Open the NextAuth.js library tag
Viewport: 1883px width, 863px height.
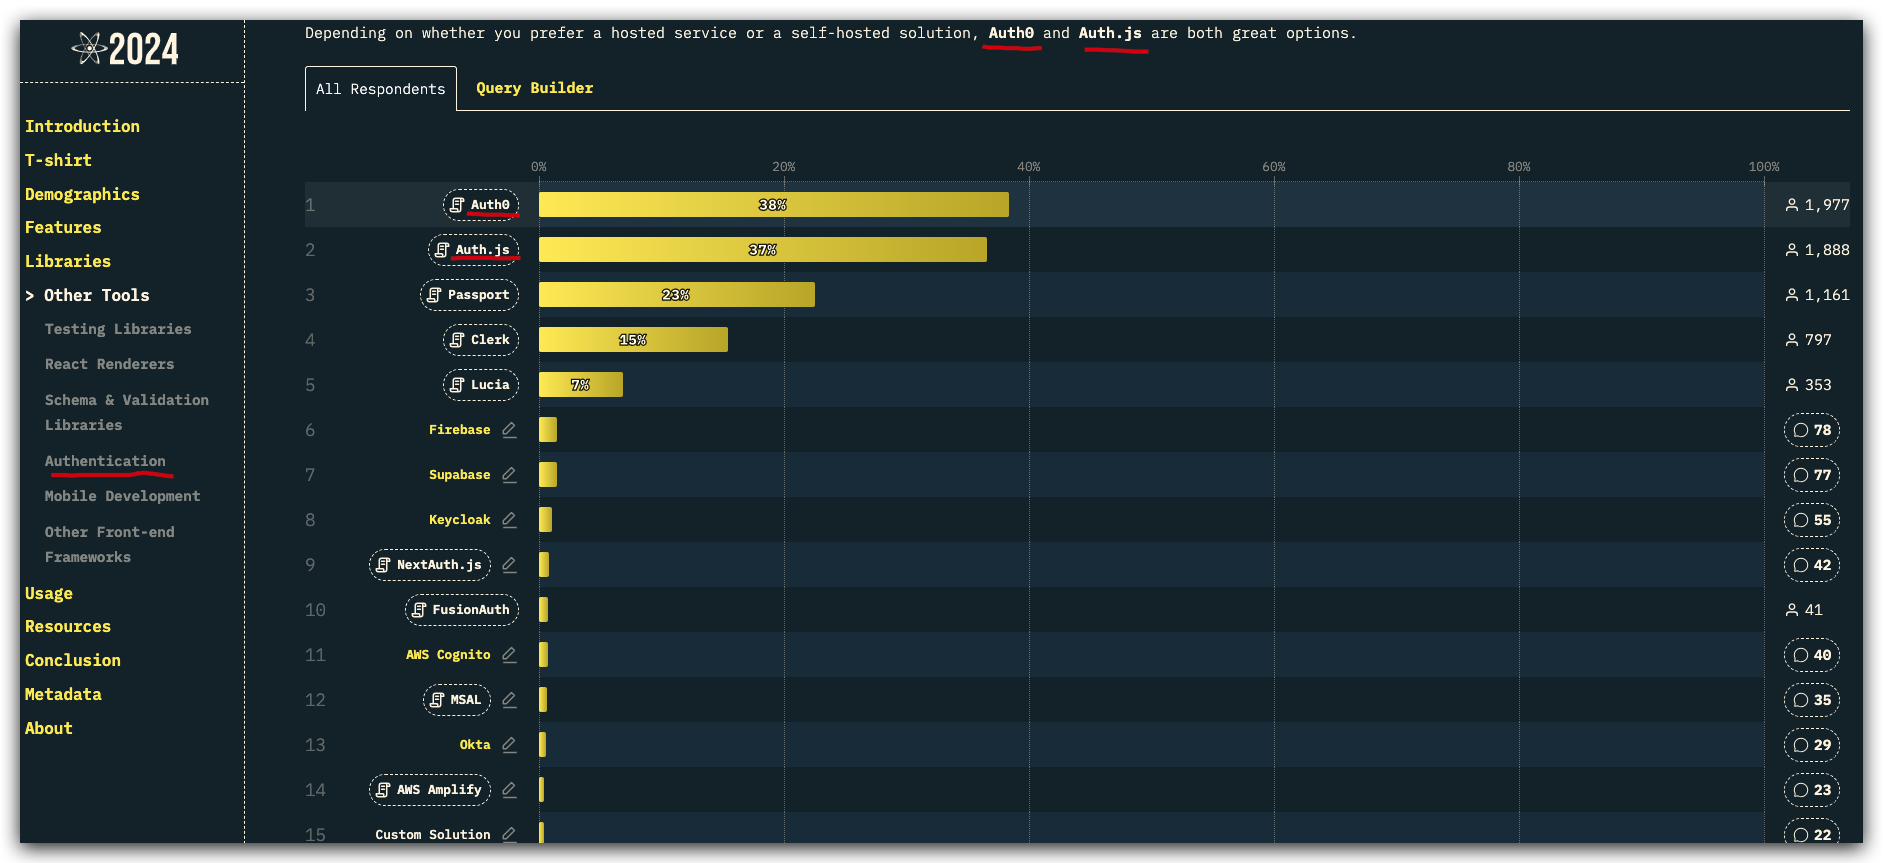(x=430, y=565)
